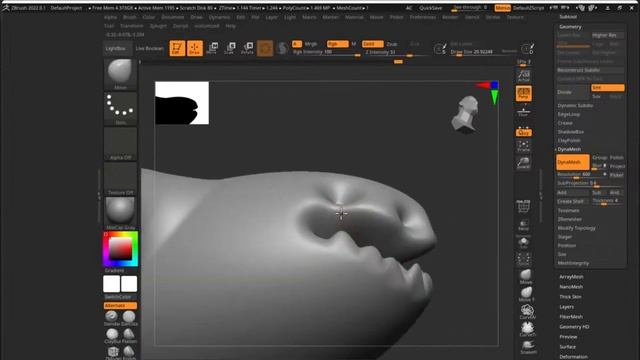The height and width of the screenshot is (360, 640).
Task: Toggle the Rgb channel button
Action: tap(337, 44)
